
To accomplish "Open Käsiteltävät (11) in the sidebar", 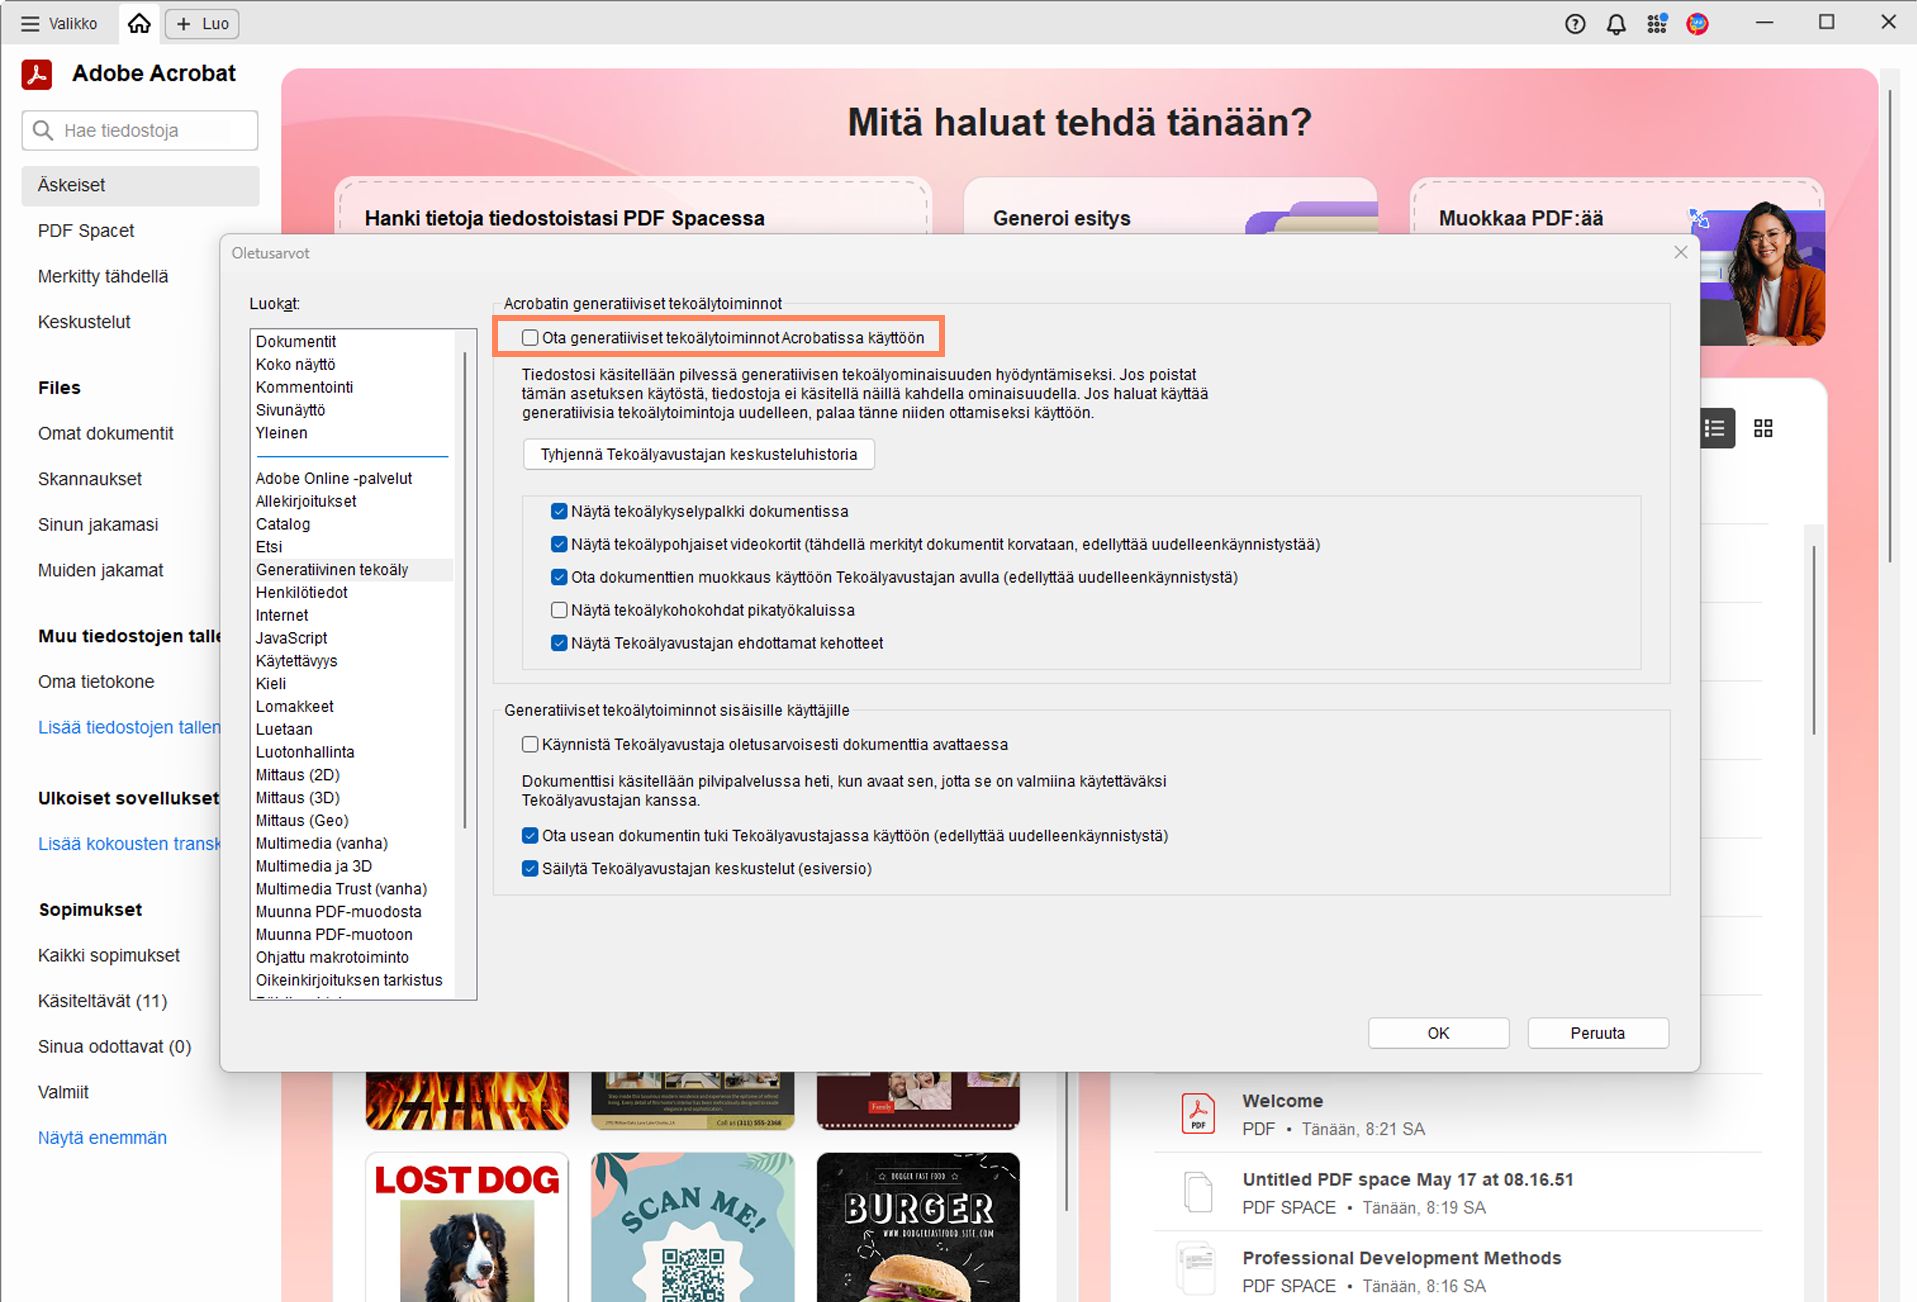I will (103, 1001).
